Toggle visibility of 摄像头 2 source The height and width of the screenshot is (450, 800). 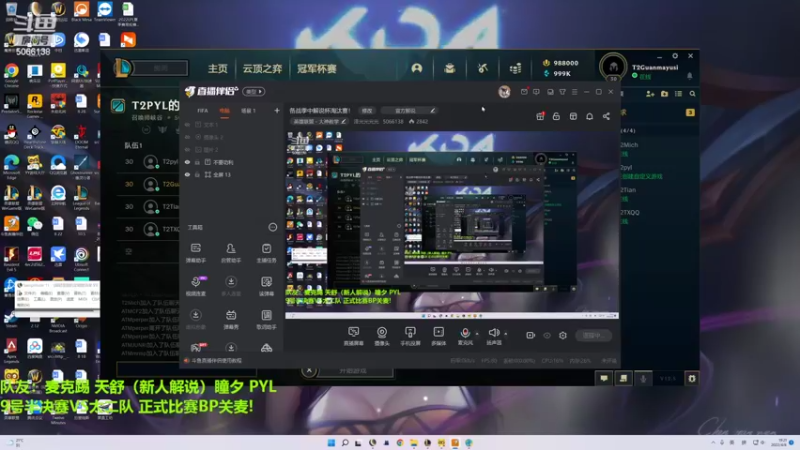pos(187,137)
